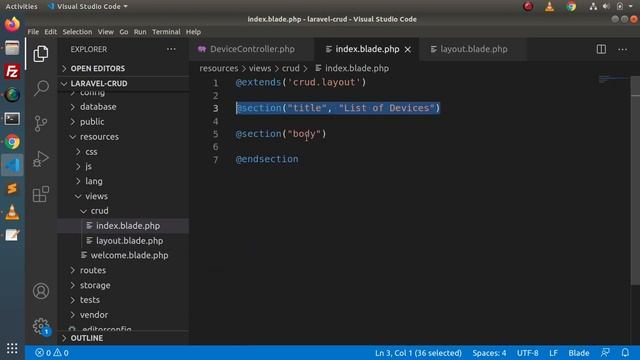This screenshot has height=360, width=640.
Task: Click the Explorer more actions ellipsis
Action: point(171,49)
